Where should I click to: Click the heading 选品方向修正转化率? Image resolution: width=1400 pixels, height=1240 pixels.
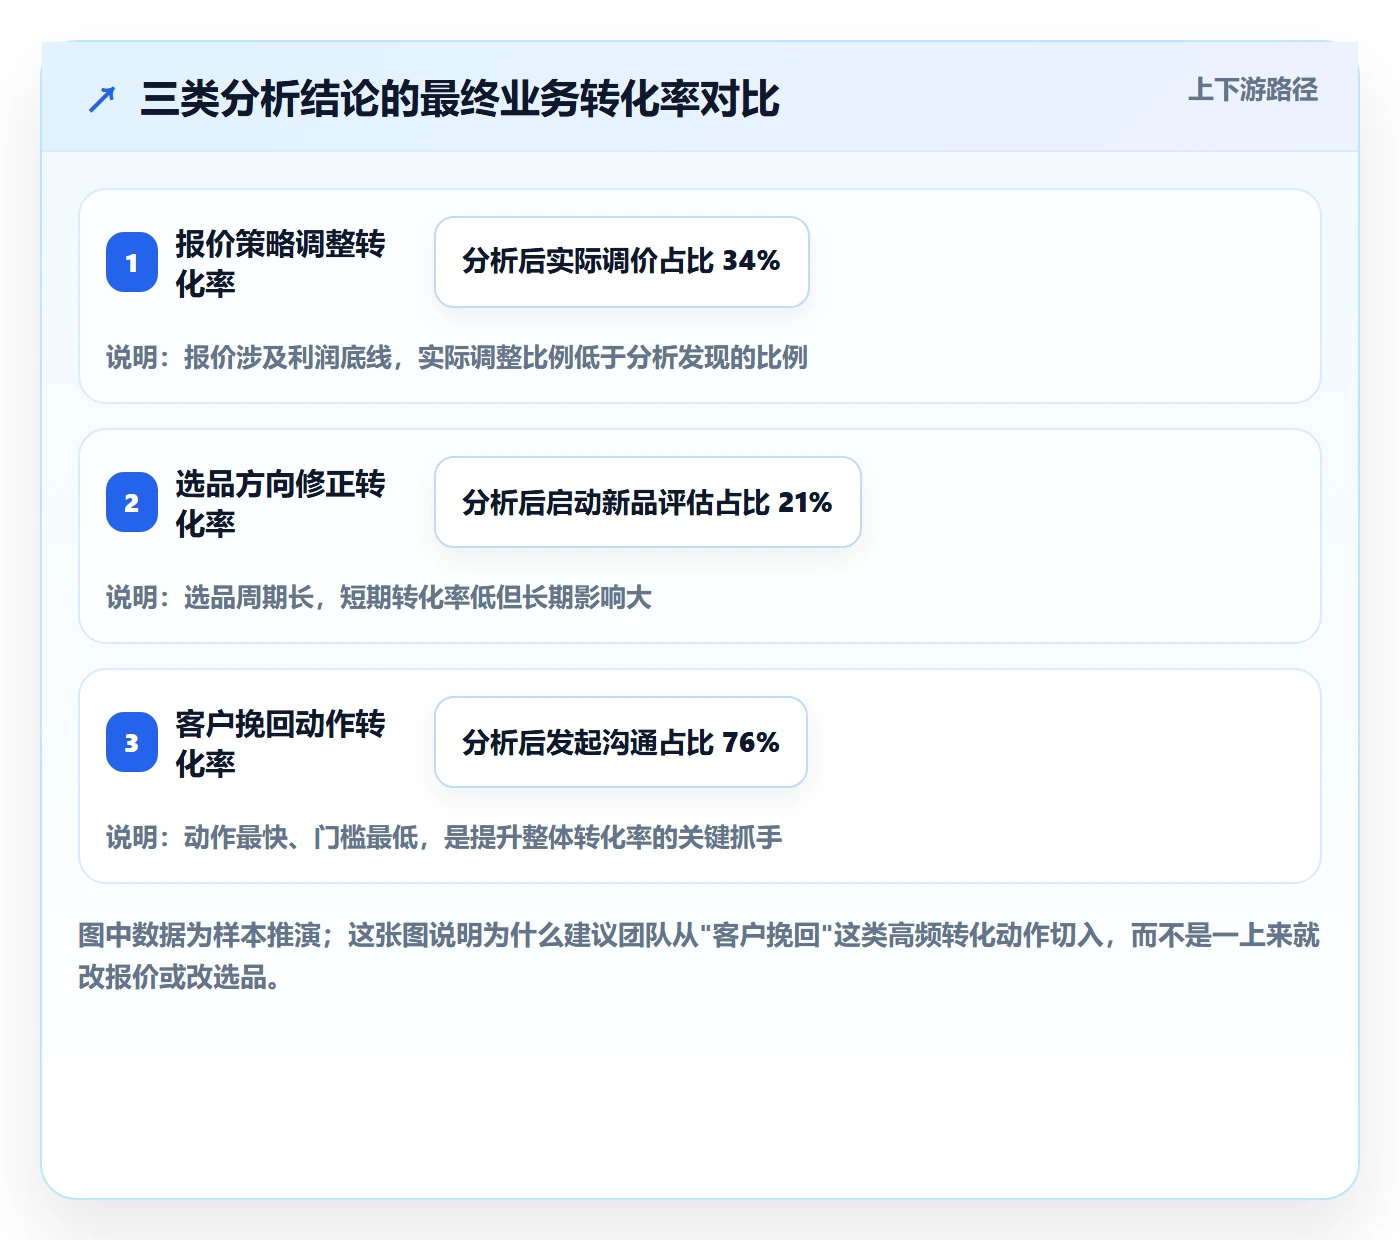tap(280, 503)
